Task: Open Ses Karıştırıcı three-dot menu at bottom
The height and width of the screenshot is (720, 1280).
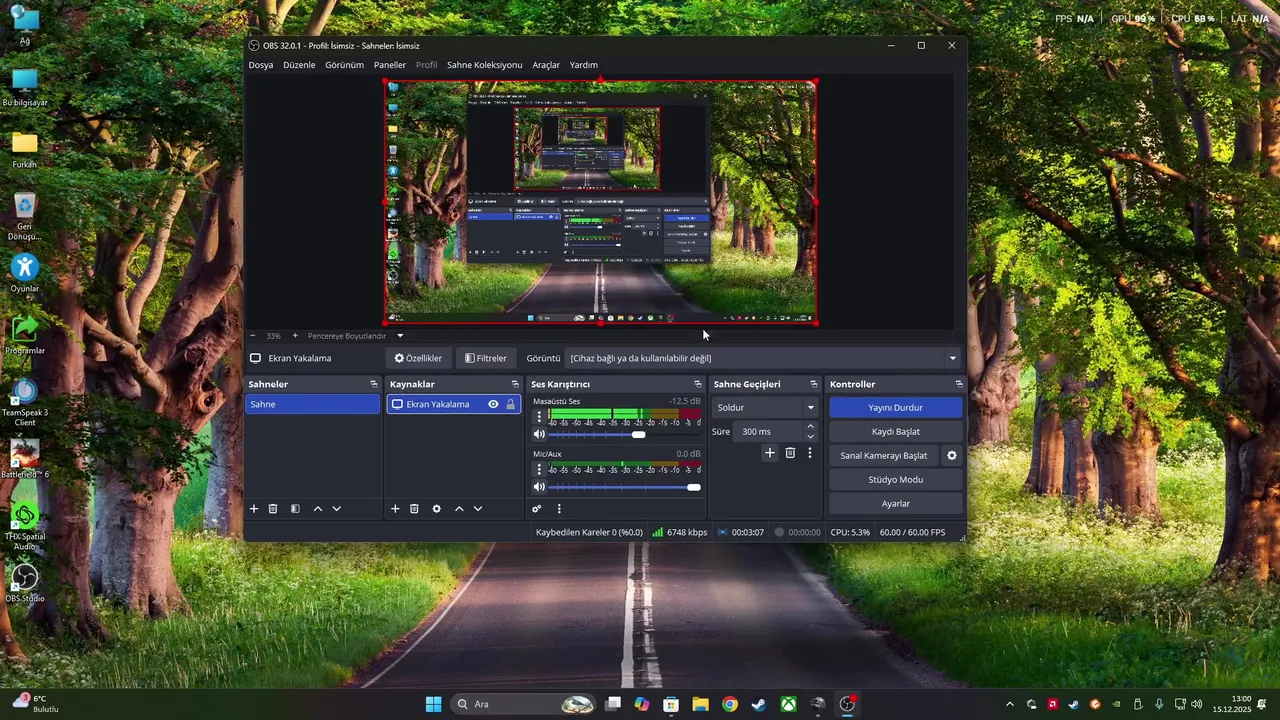Action: click(559, 509)
